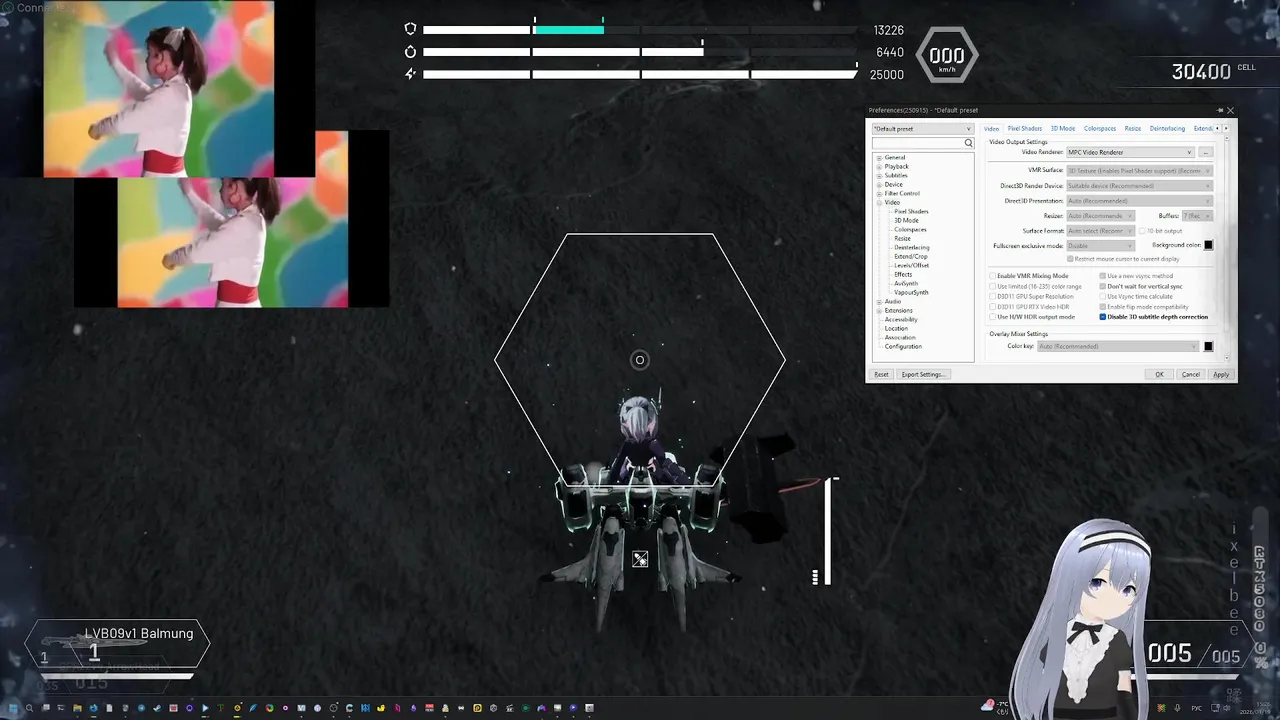Pin the Preferences dialog with the pin icon
The width and height of the screenshot is (1280, 720).
click(x=1220, y=110)
